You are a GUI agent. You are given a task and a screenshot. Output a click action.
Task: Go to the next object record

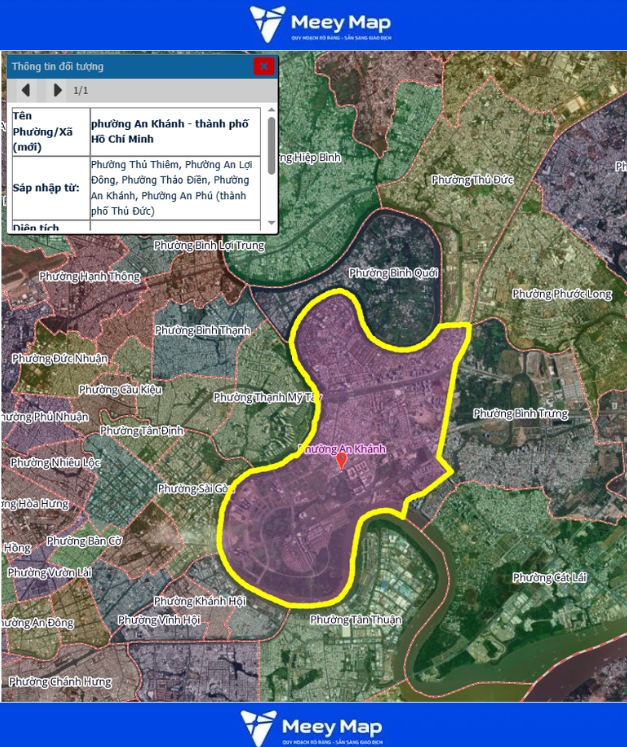[x=57, y=91]
